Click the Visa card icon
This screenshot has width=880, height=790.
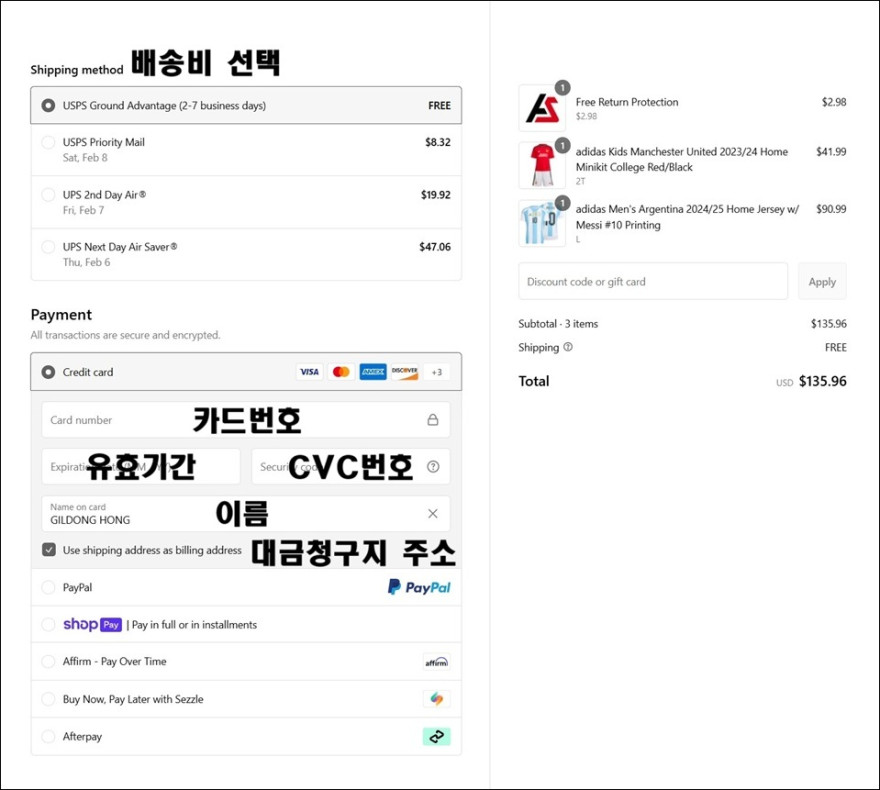point(309,372)
